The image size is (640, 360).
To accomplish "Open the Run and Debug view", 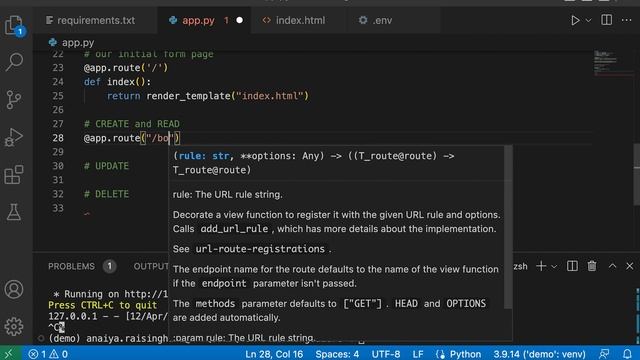I will pyautogui.click(x=14, y=137).
